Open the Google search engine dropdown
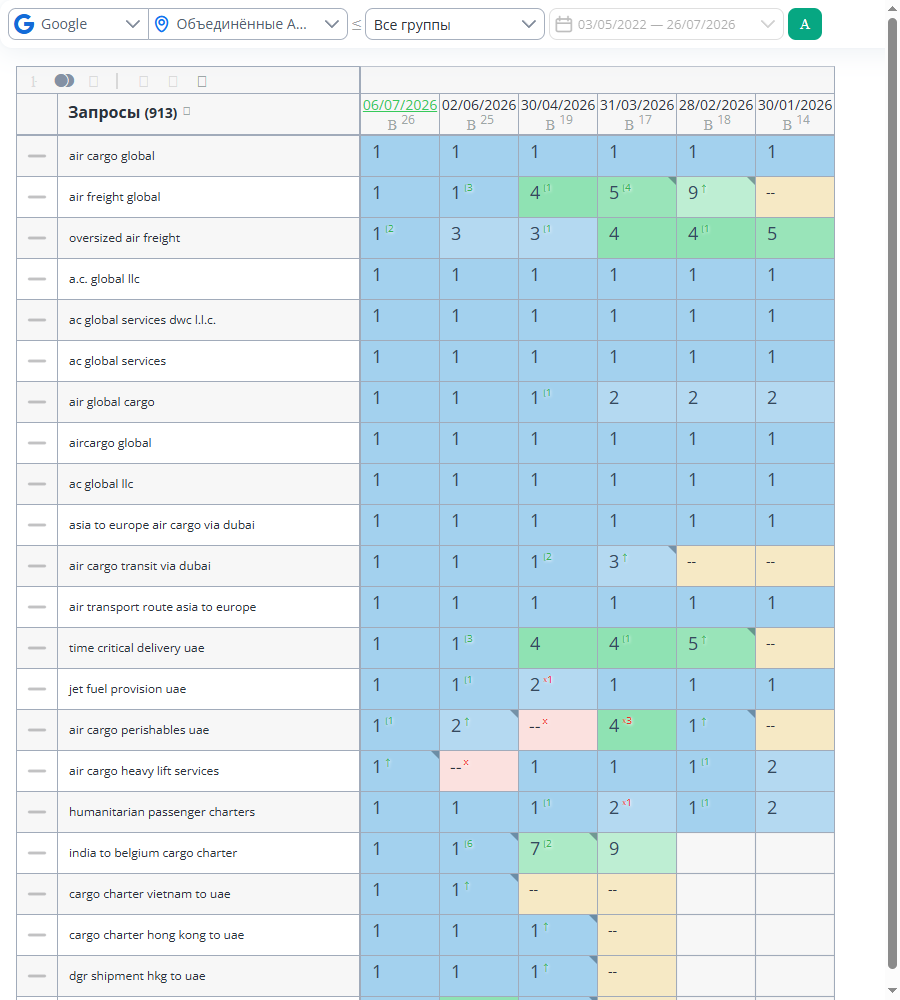This screenshot has width=900, height=1000. (x=78, y=24)
